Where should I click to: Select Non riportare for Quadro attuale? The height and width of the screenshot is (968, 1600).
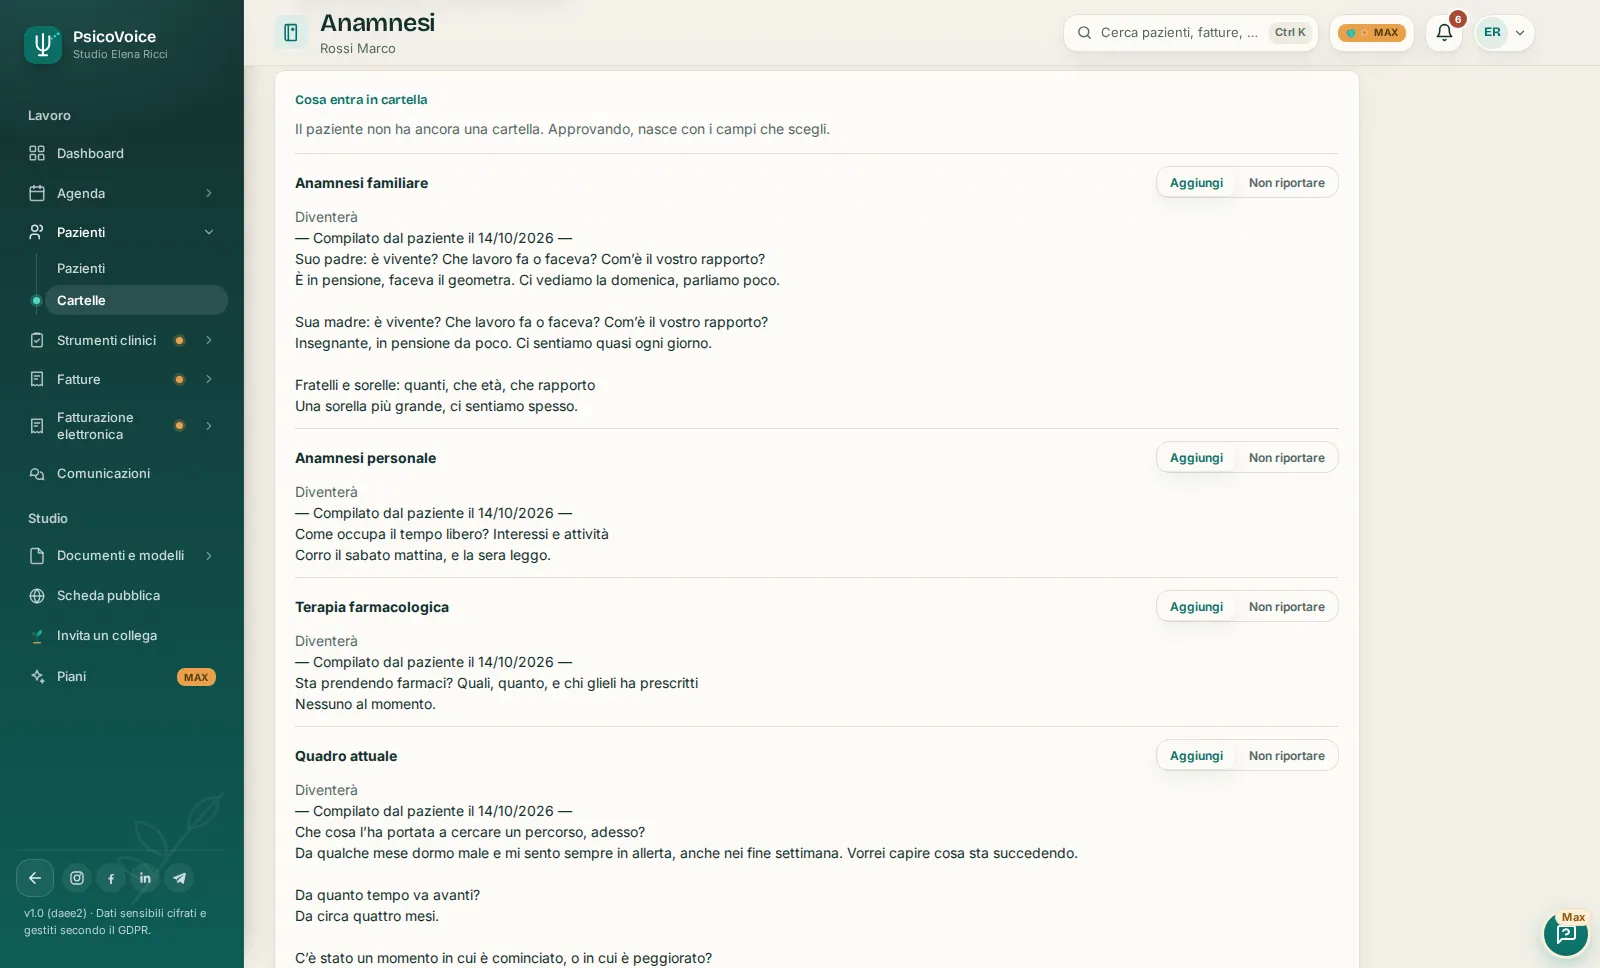[x=1286, y=756]
